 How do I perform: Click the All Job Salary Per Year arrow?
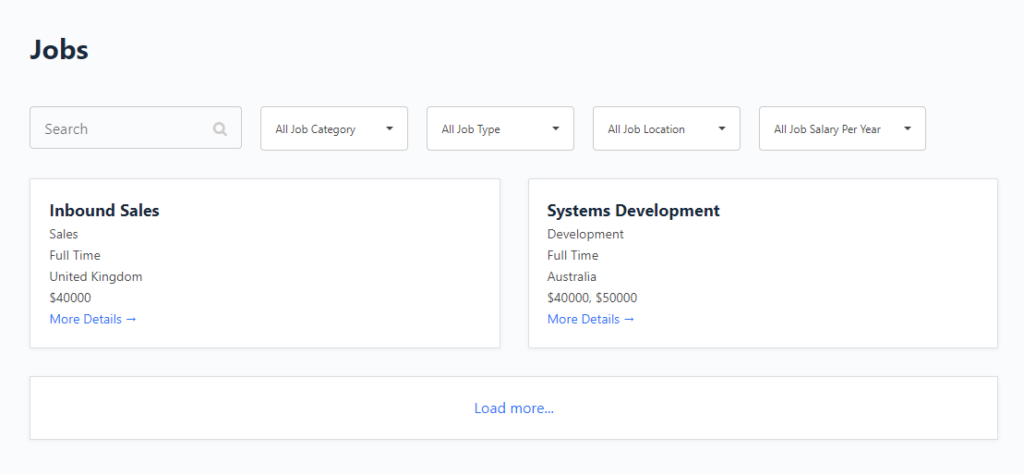click(907, 129)
